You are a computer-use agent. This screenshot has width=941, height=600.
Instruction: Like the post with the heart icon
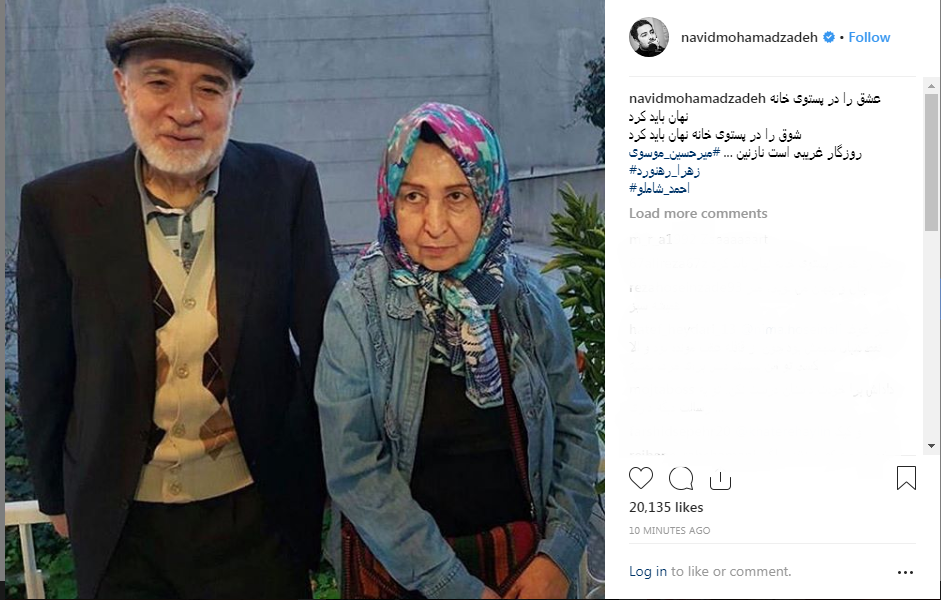[x=640, y=478]
